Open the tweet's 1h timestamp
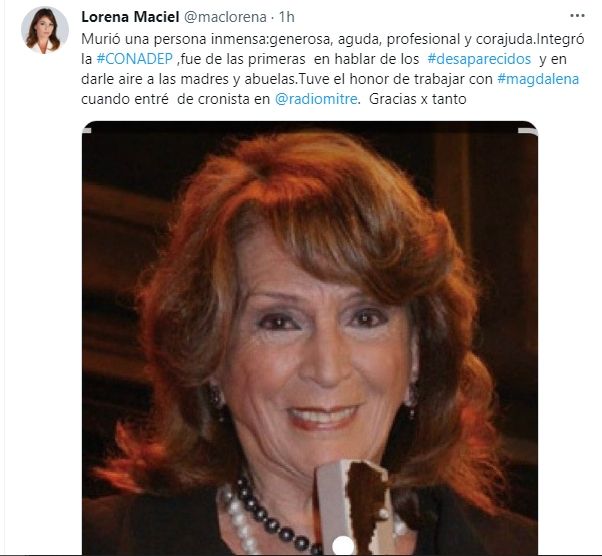Image resolution: width=602 pixels, height=556 pixels. (286, 17)
